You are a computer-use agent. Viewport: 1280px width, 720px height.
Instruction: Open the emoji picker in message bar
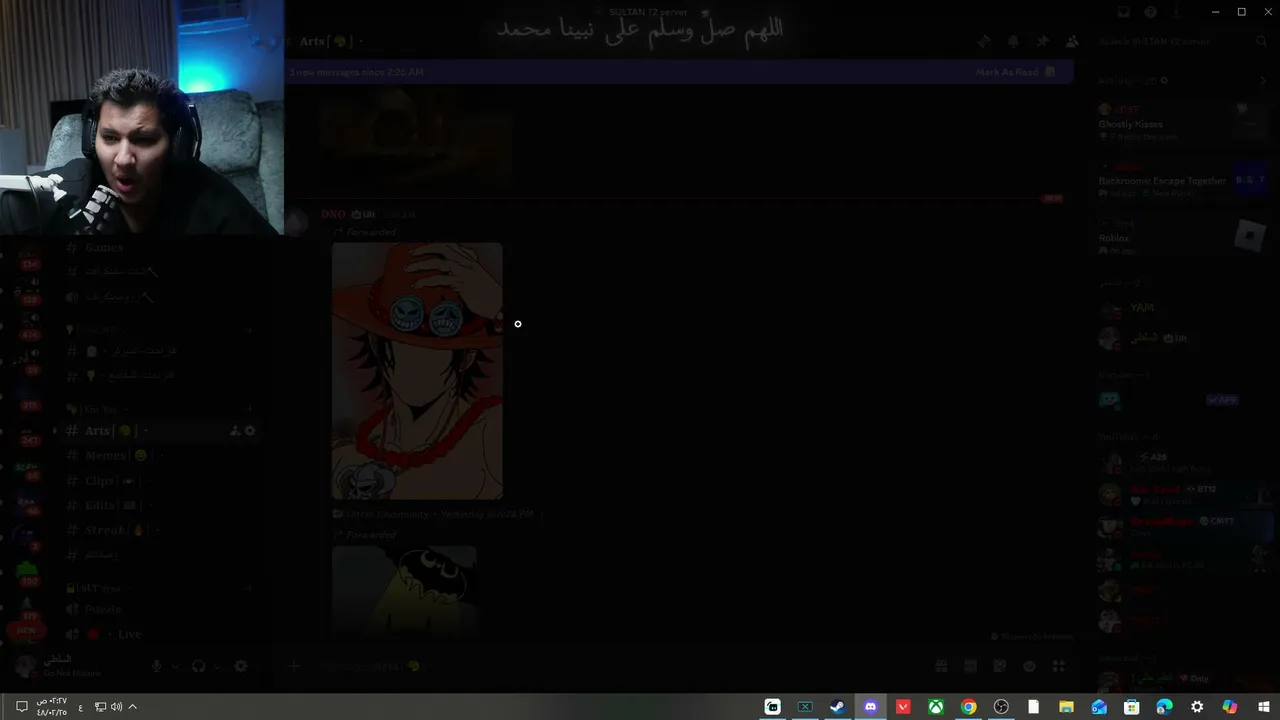pos(1029,666)
